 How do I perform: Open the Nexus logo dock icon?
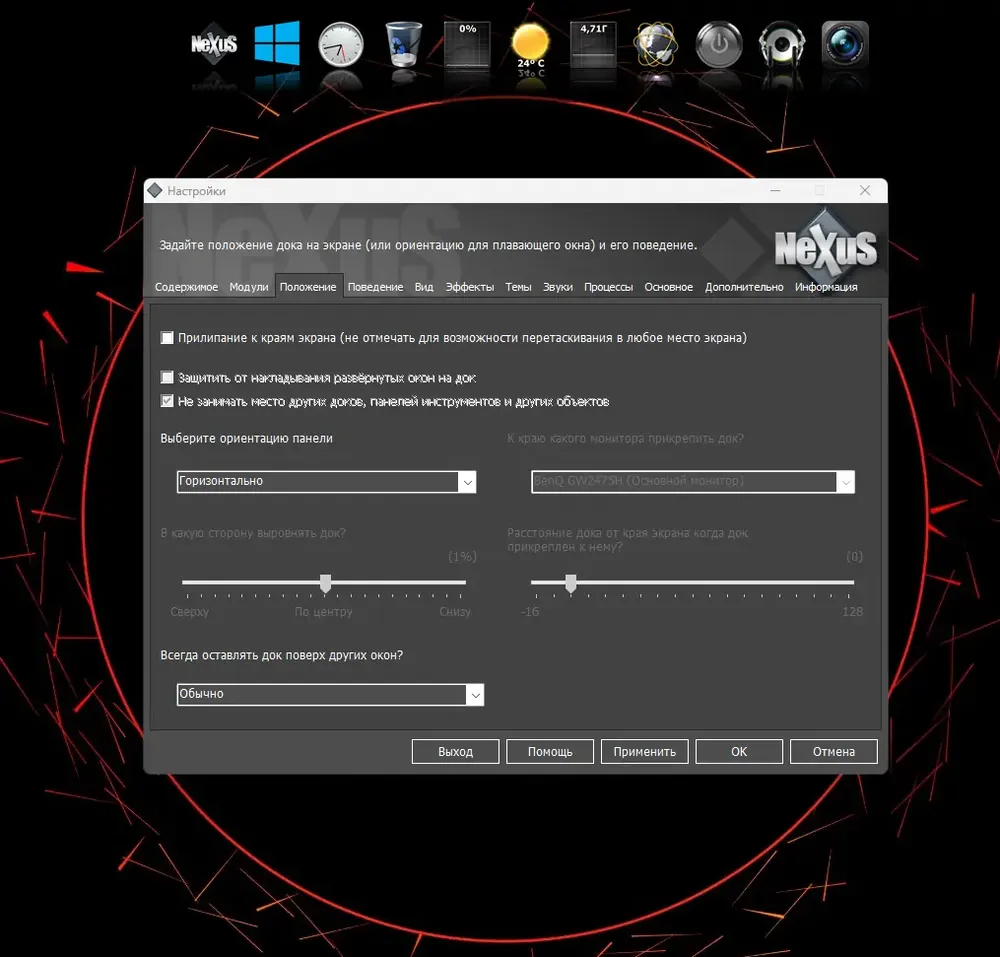214,44
